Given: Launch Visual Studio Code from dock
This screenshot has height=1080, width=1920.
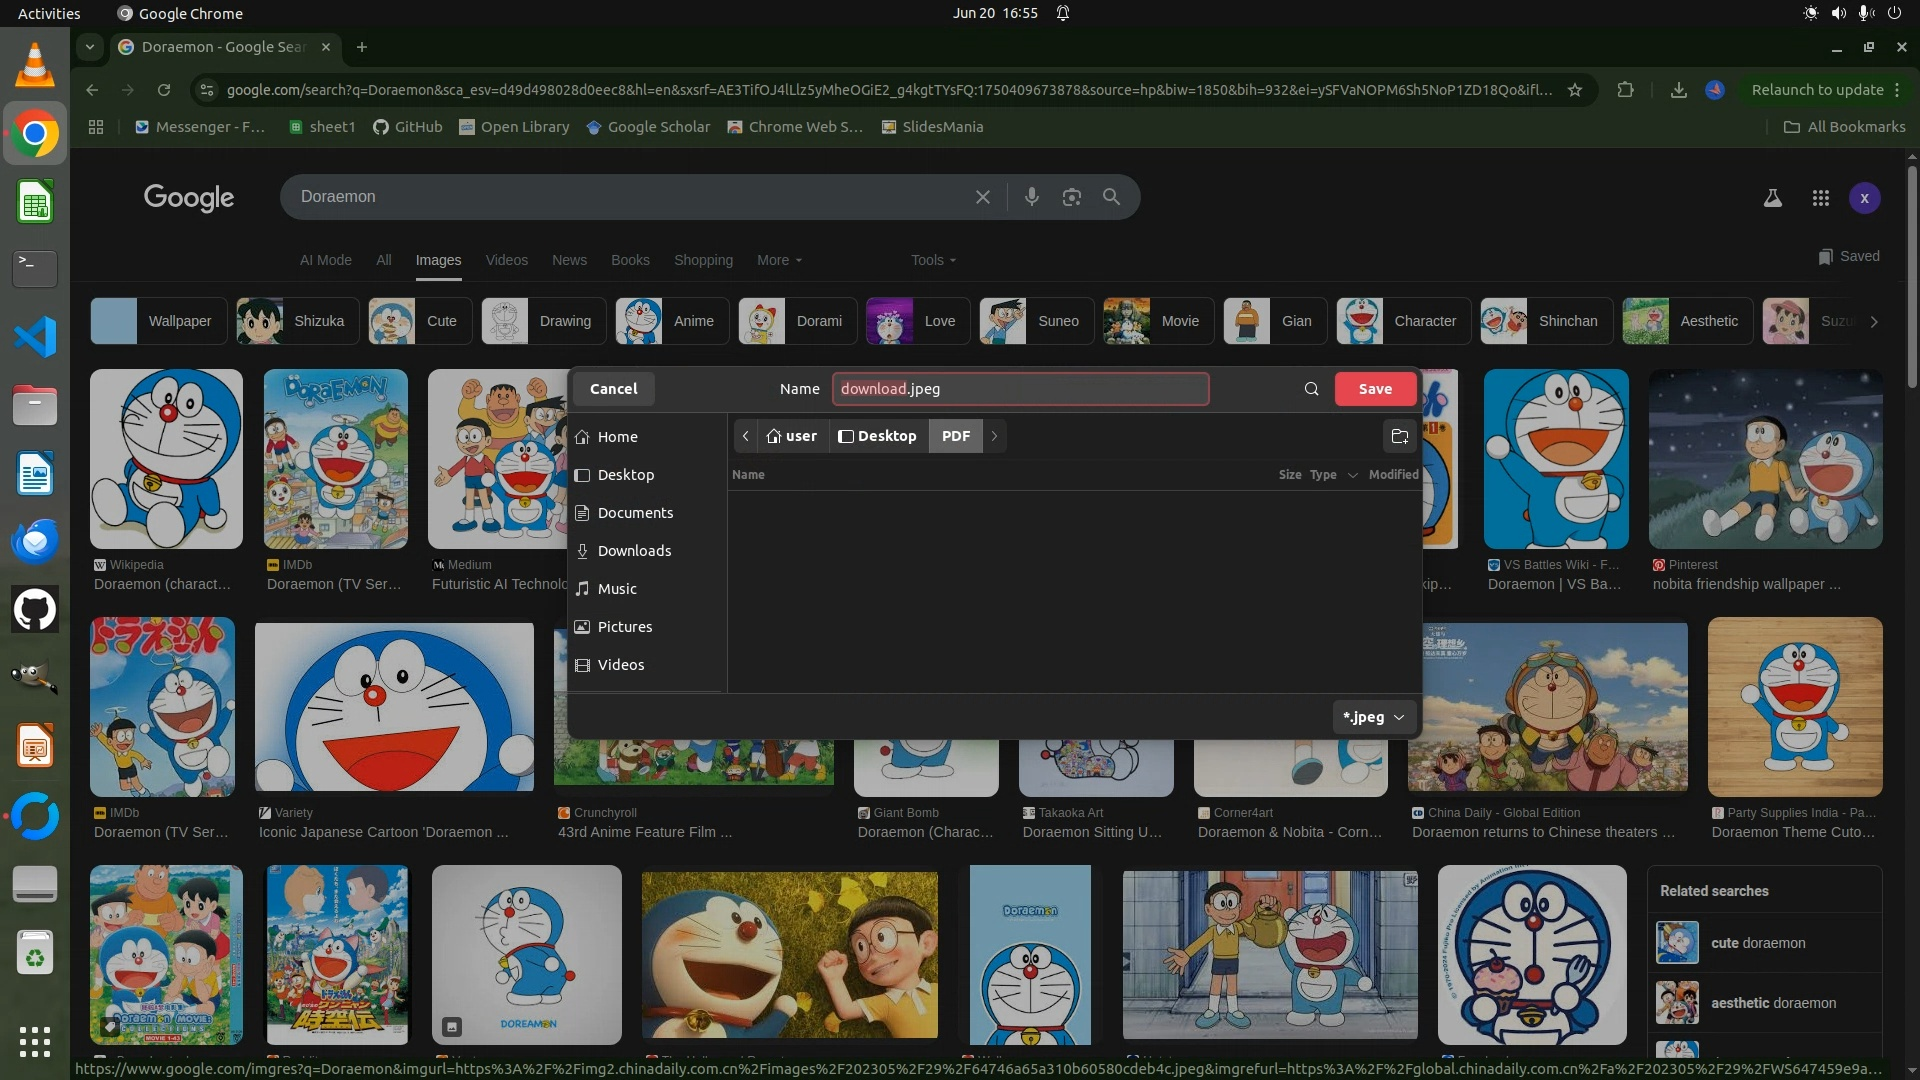Looking at the screenshot, I should click(35, 337).
